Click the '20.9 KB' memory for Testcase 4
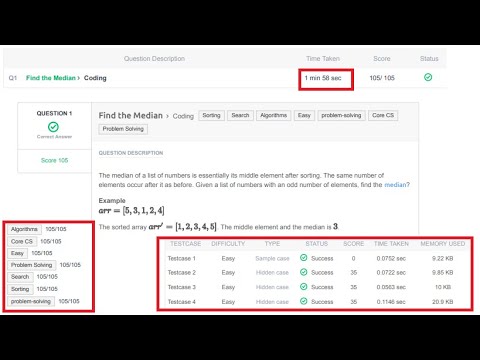This screenshot has height=360, width=480. point(443,302)
